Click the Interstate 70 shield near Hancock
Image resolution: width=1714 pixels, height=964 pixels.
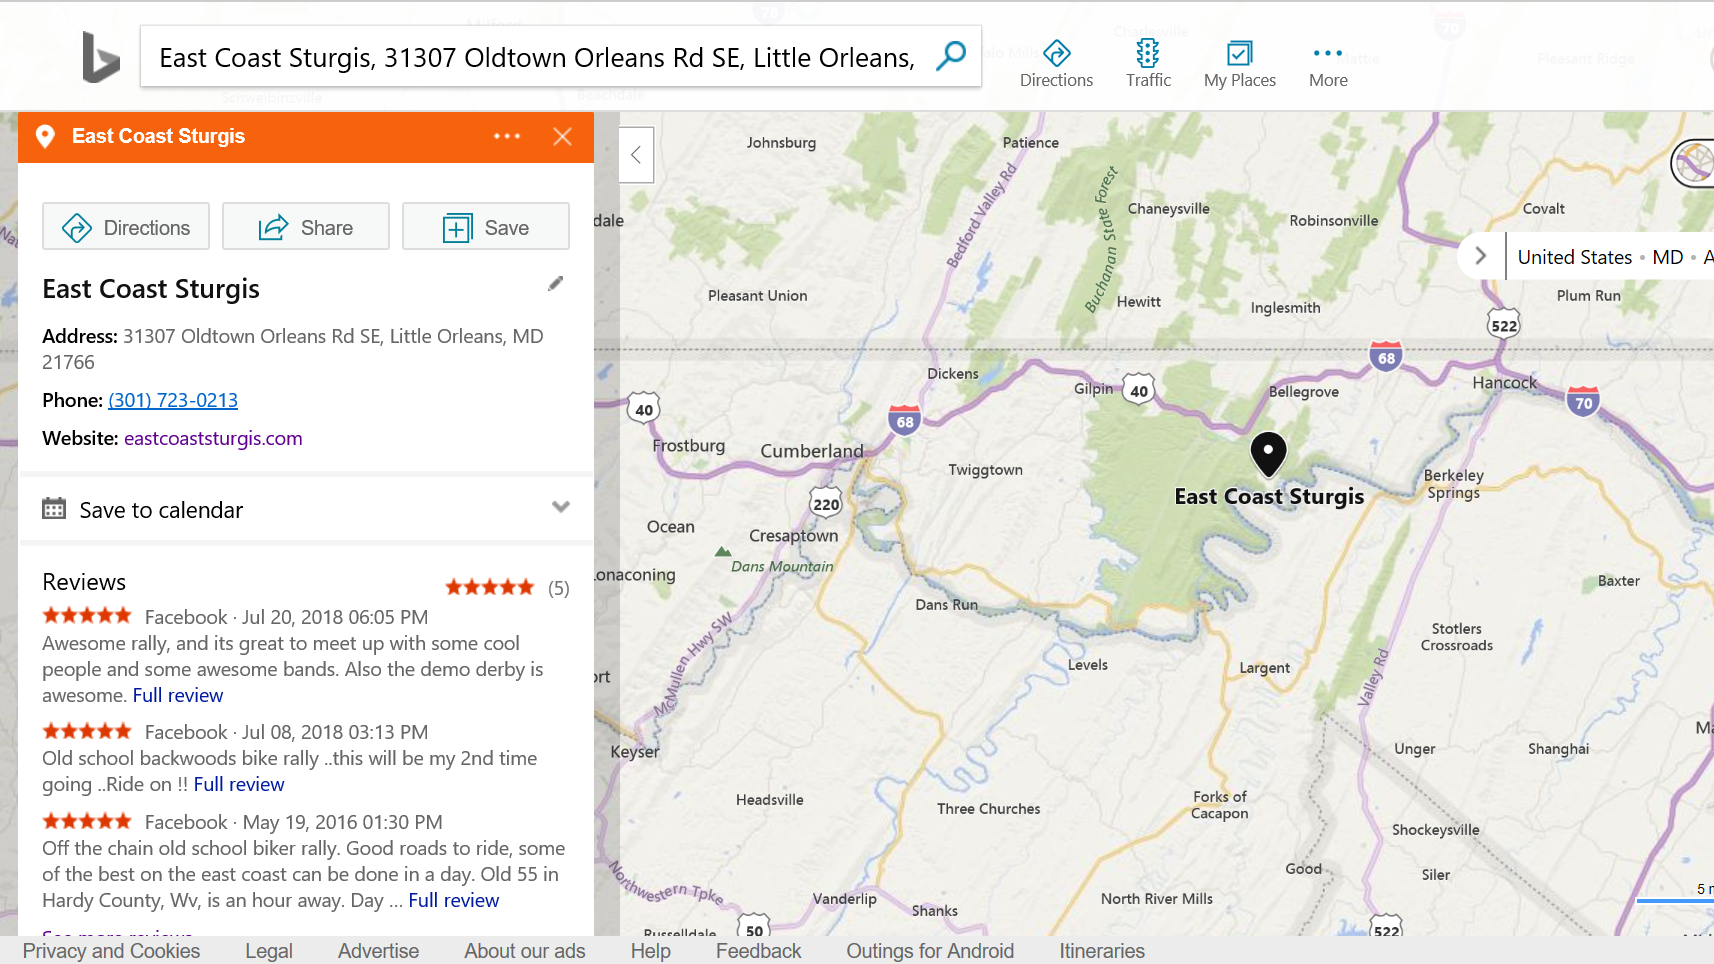[x=1583, y=401]
